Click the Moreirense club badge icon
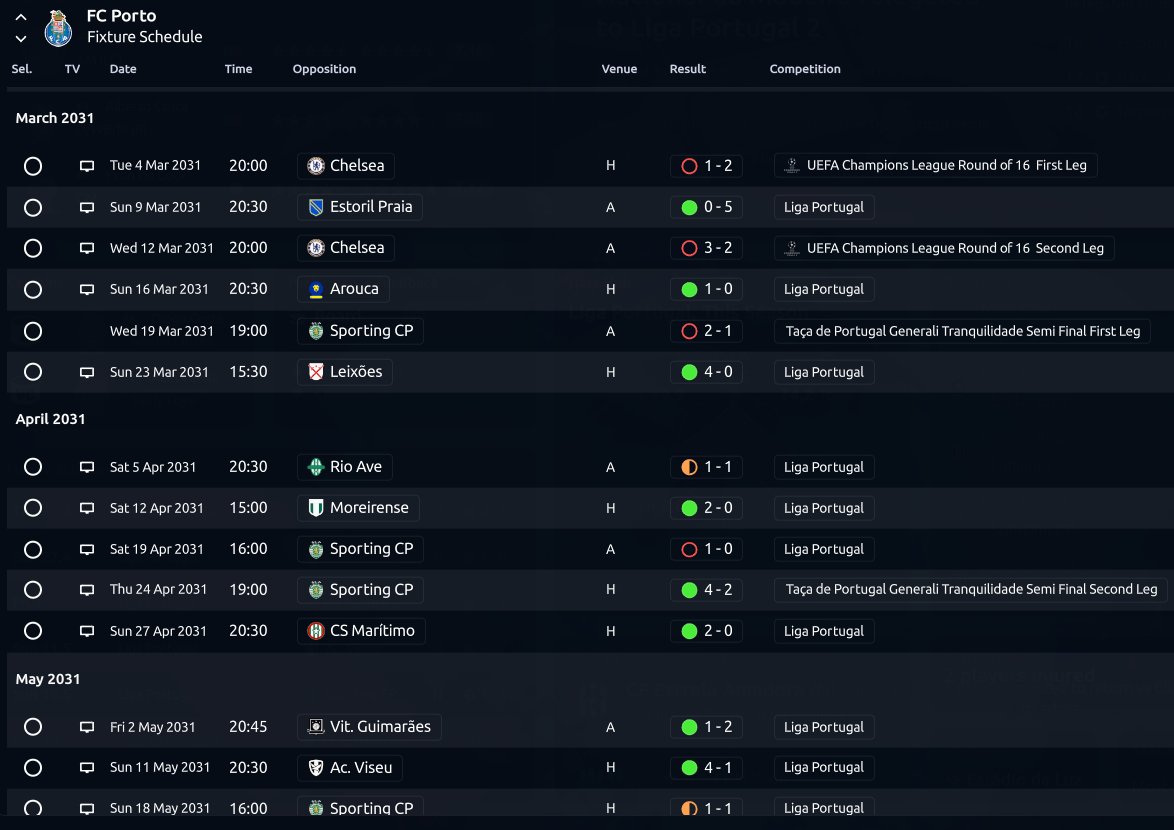1174x830 pixels. tap(316, 508)
